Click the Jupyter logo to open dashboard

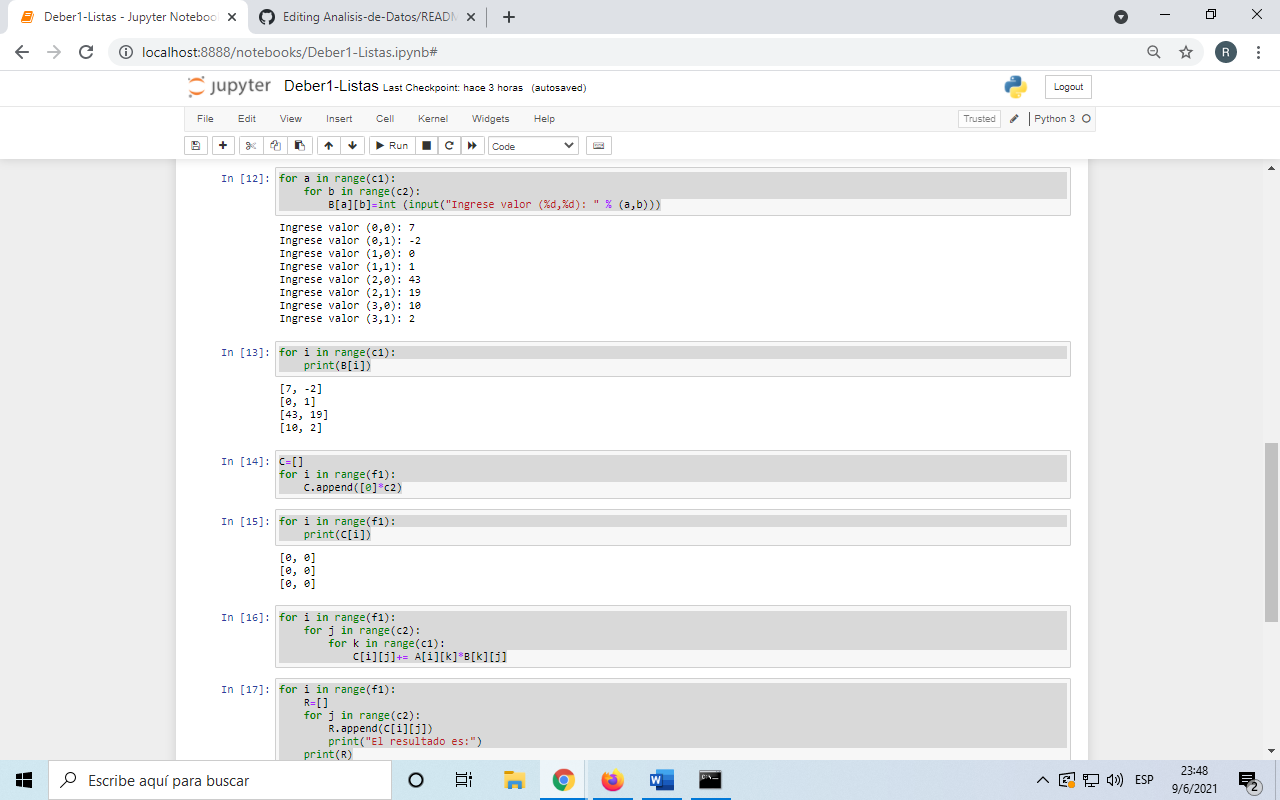(228, 86)
